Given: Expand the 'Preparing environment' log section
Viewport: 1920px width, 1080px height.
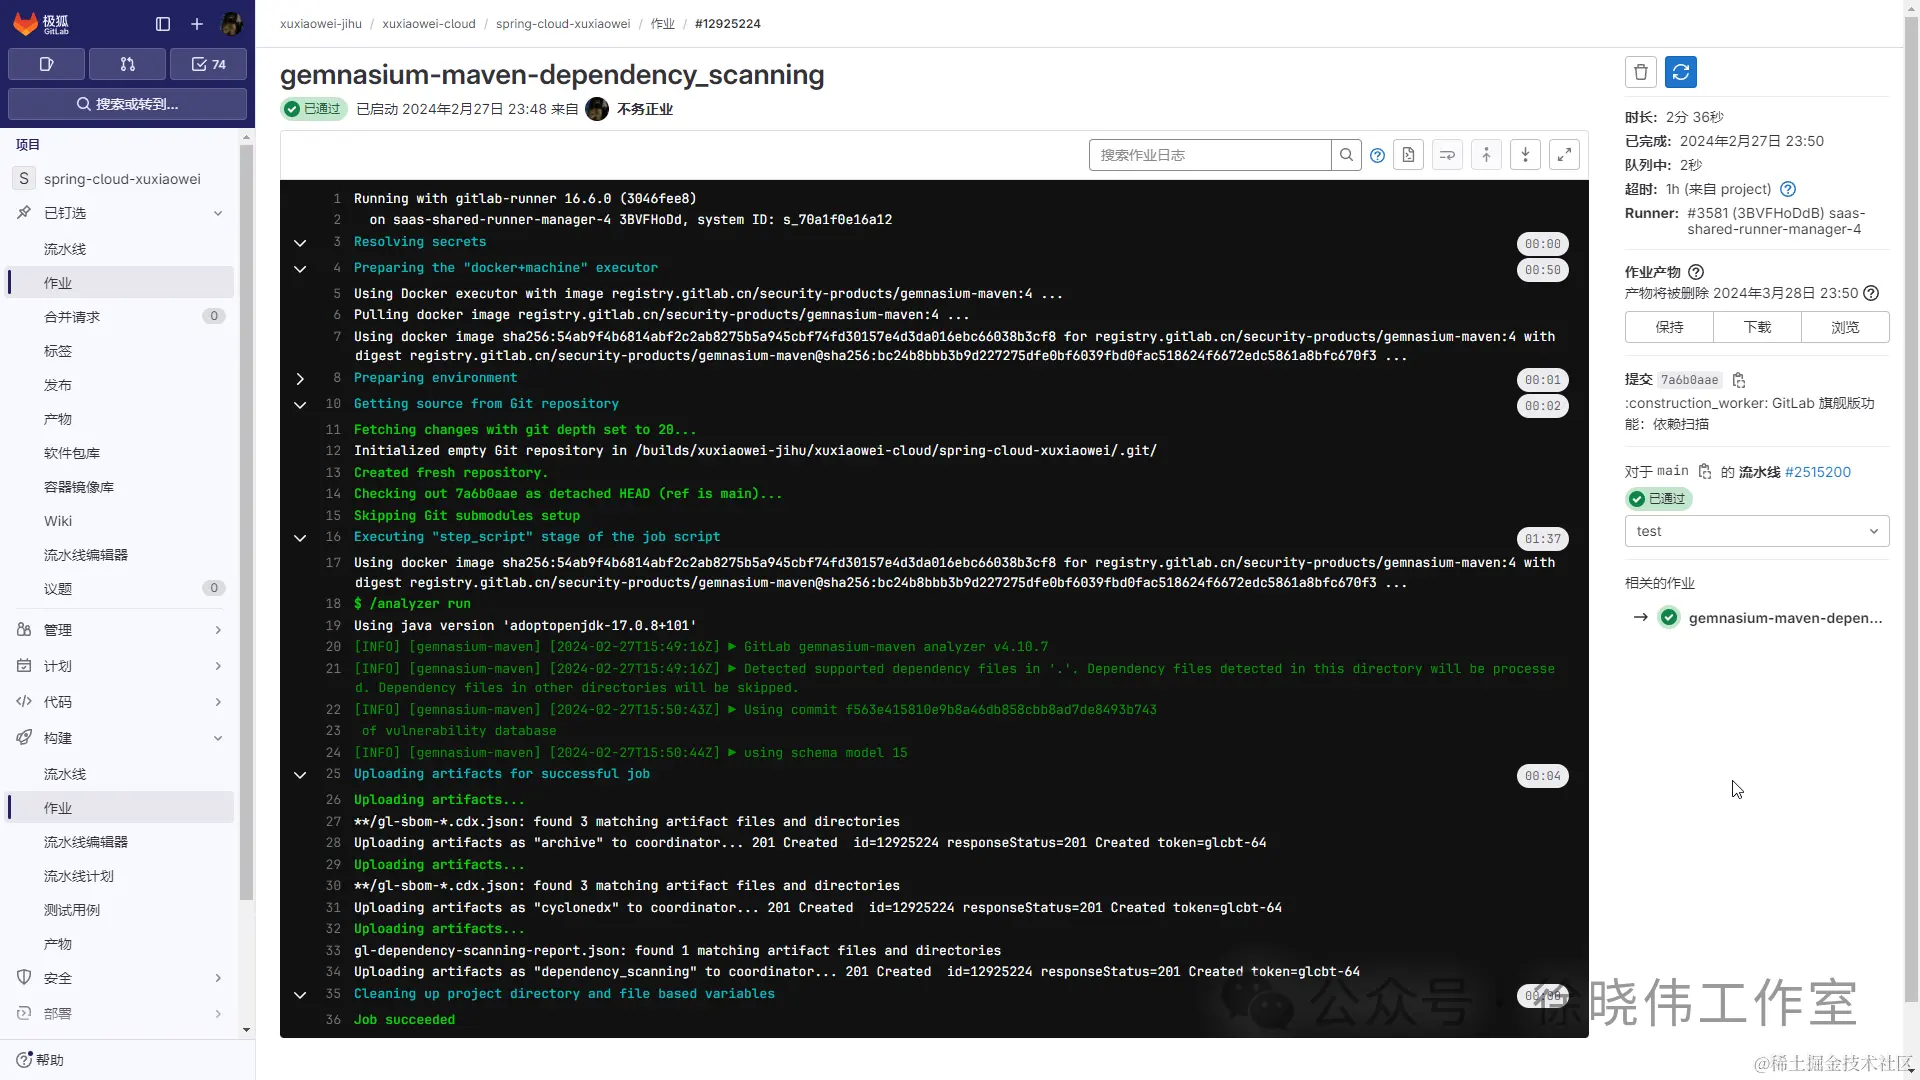Looking at the screenshot, I should pos(299,379).
